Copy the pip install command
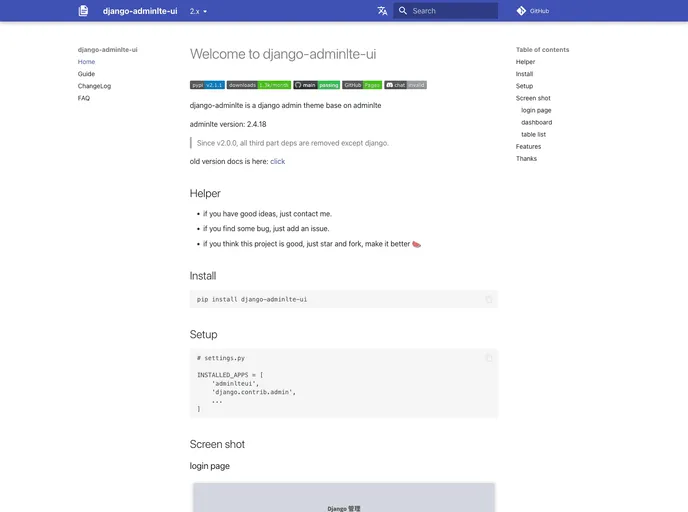 [x=488, y=299]
